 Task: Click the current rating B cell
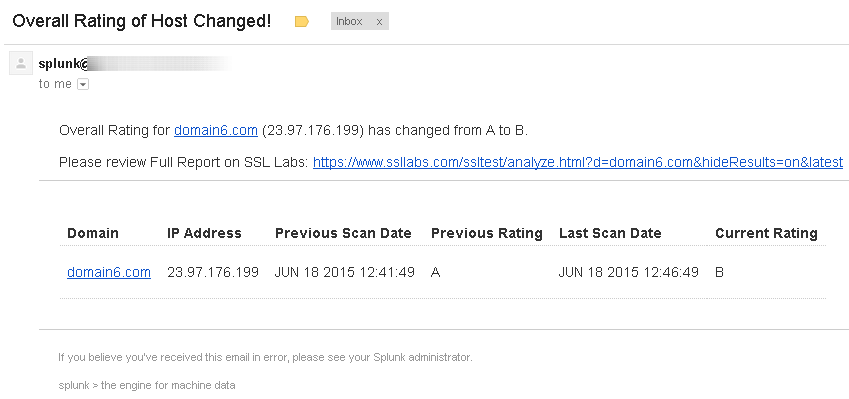720,272
